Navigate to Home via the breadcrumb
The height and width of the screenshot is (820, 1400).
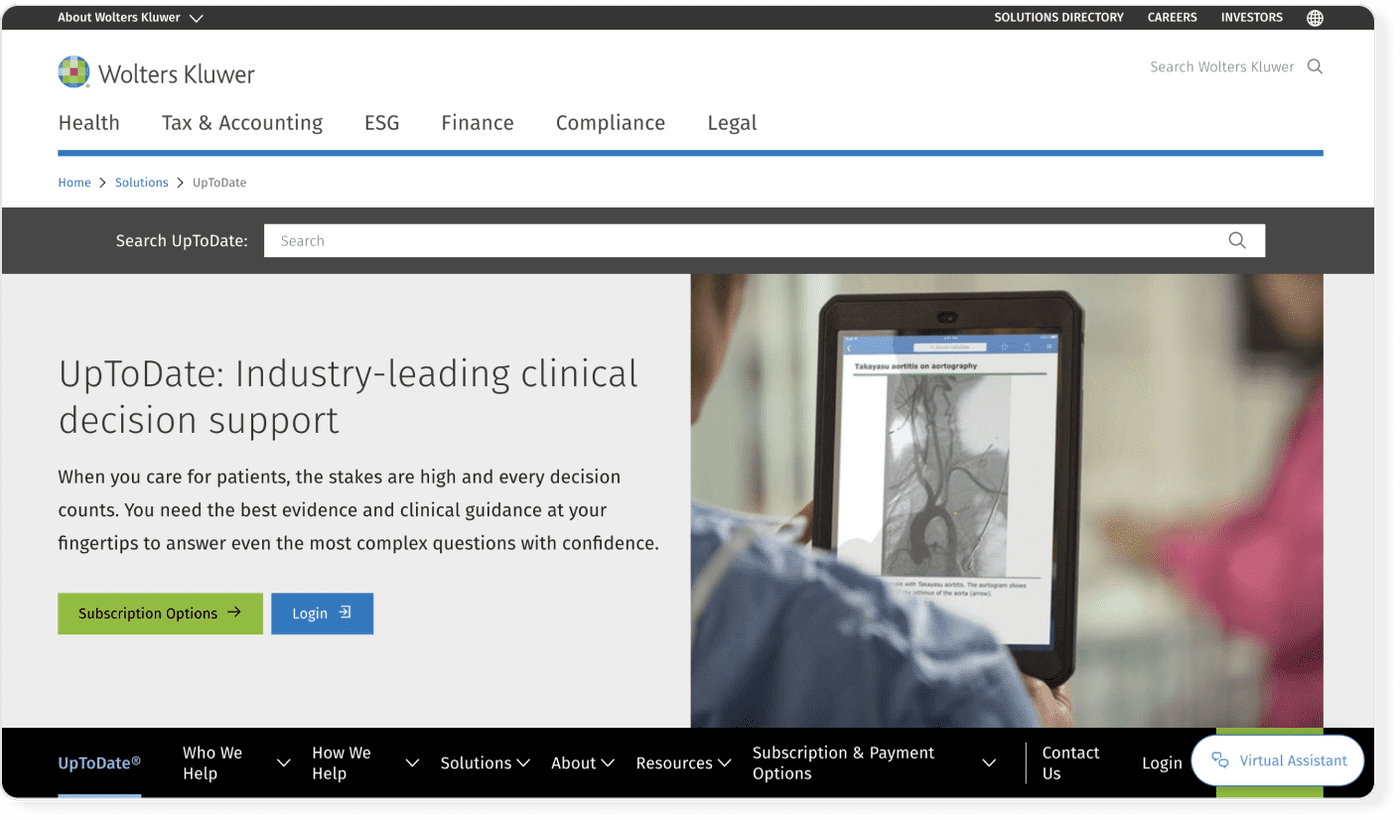[74, 182]
